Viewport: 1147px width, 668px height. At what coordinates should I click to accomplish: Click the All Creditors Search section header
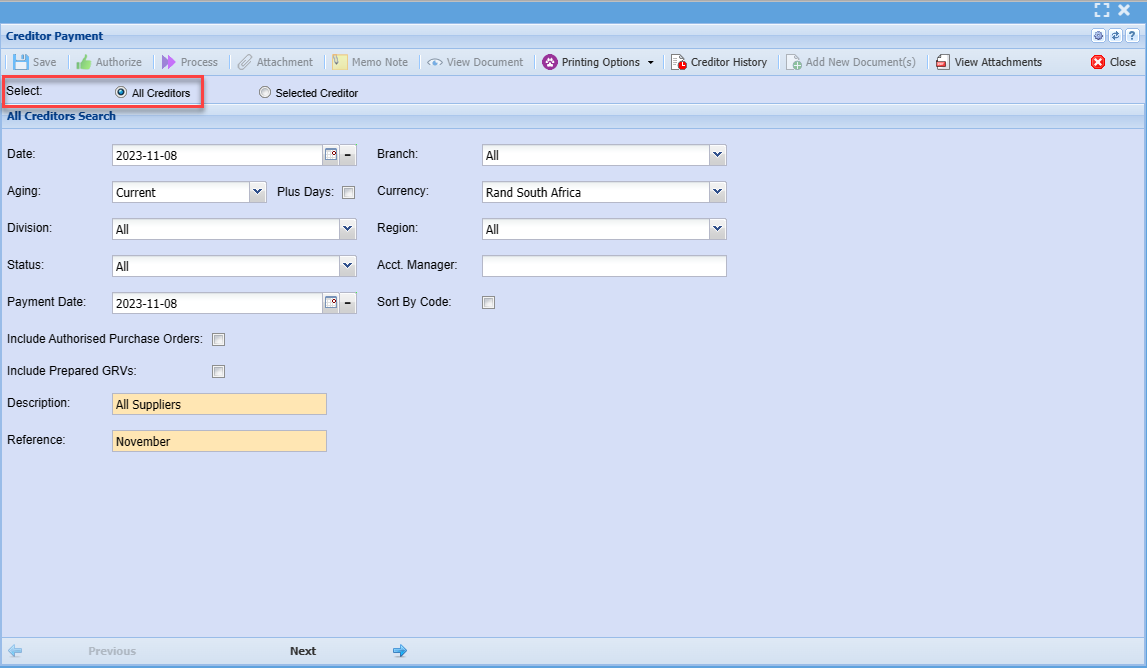[62, 116]
